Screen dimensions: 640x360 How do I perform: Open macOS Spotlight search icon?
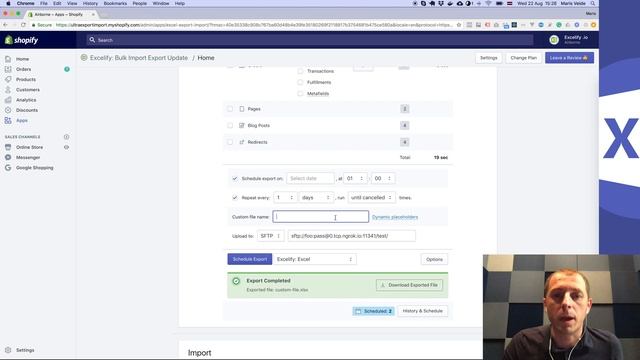593,3
